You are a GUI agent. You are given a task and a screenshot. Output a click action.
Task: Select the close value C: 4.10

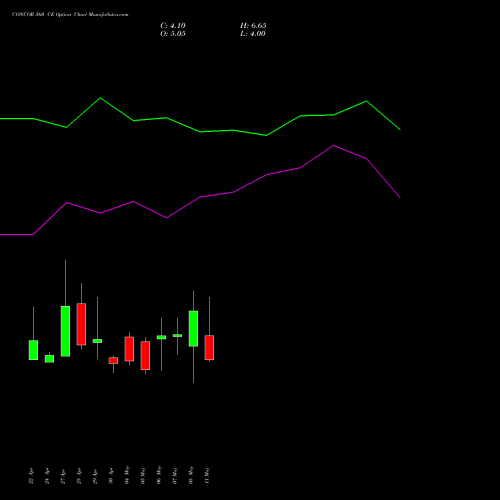[x=173, y=26]
